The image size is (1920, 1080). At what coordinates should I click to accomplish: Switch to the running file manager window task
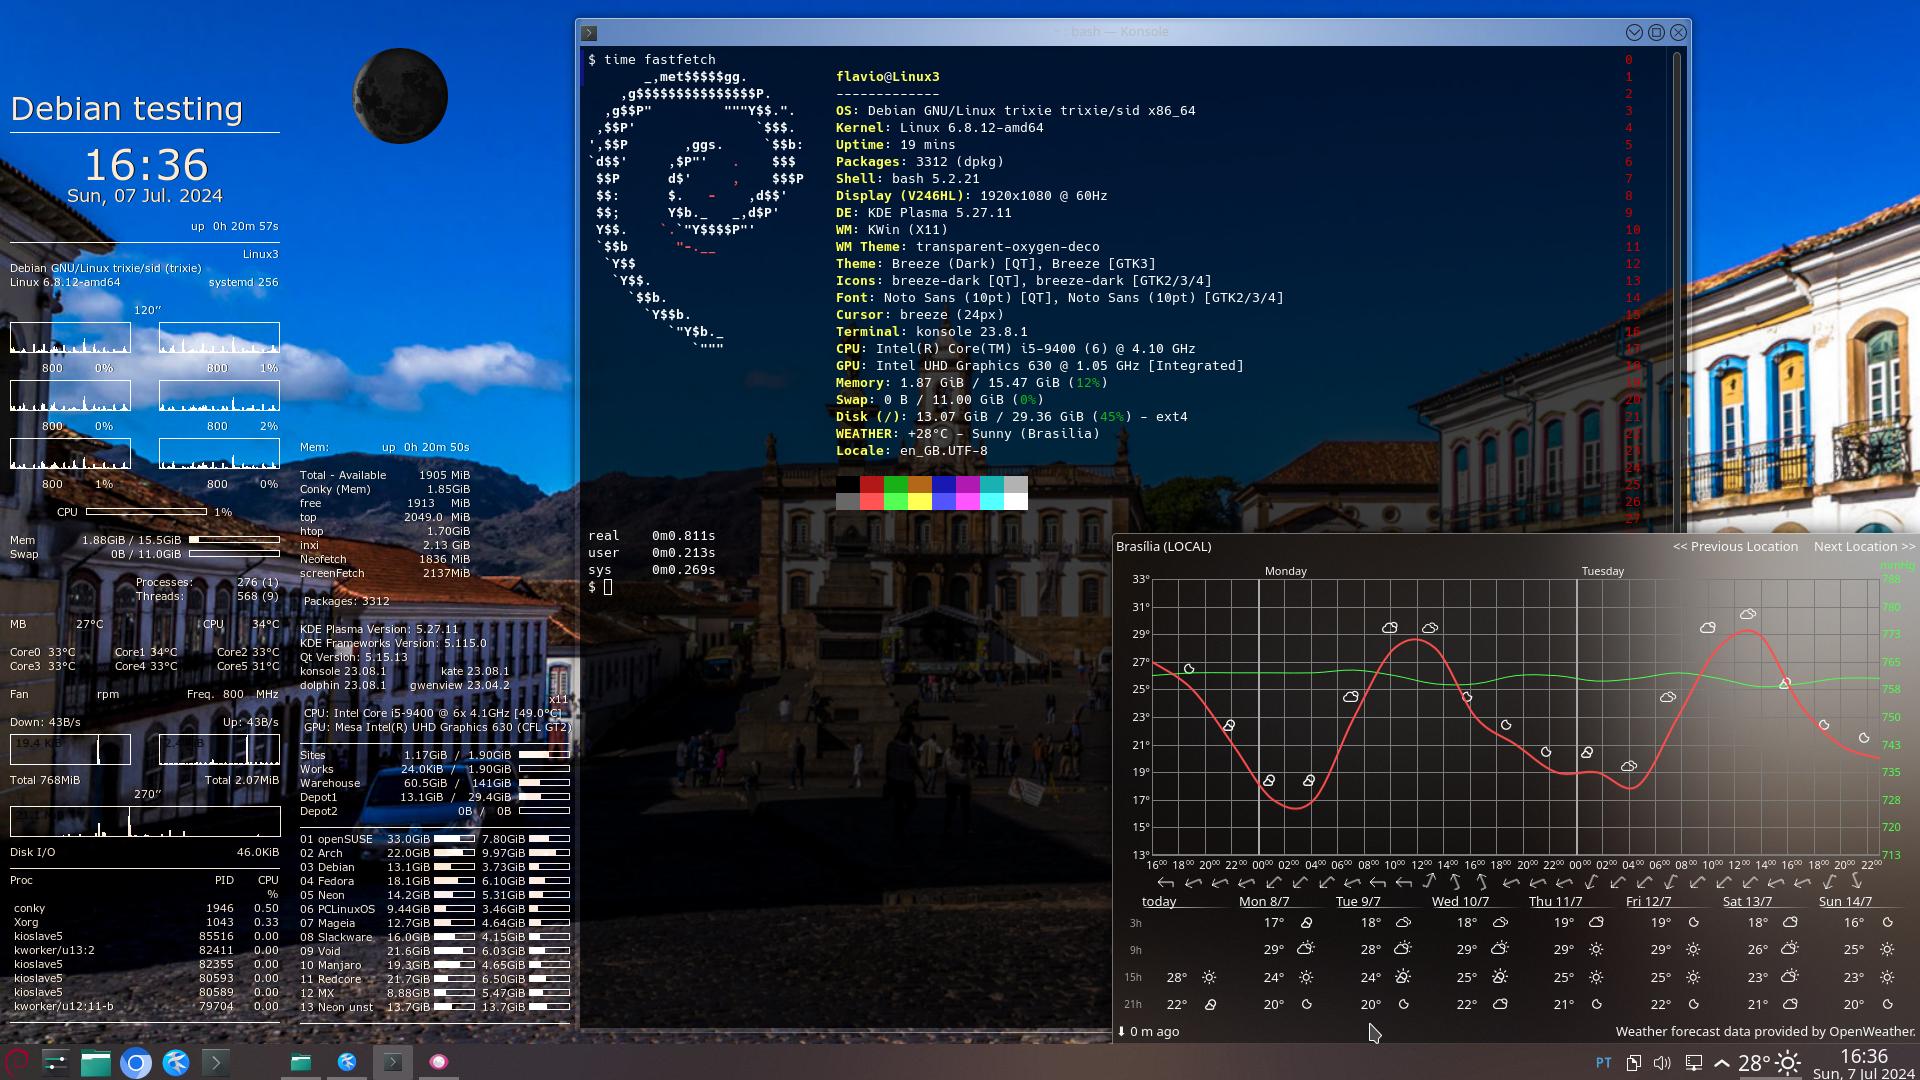click(x=301, y=1062)
